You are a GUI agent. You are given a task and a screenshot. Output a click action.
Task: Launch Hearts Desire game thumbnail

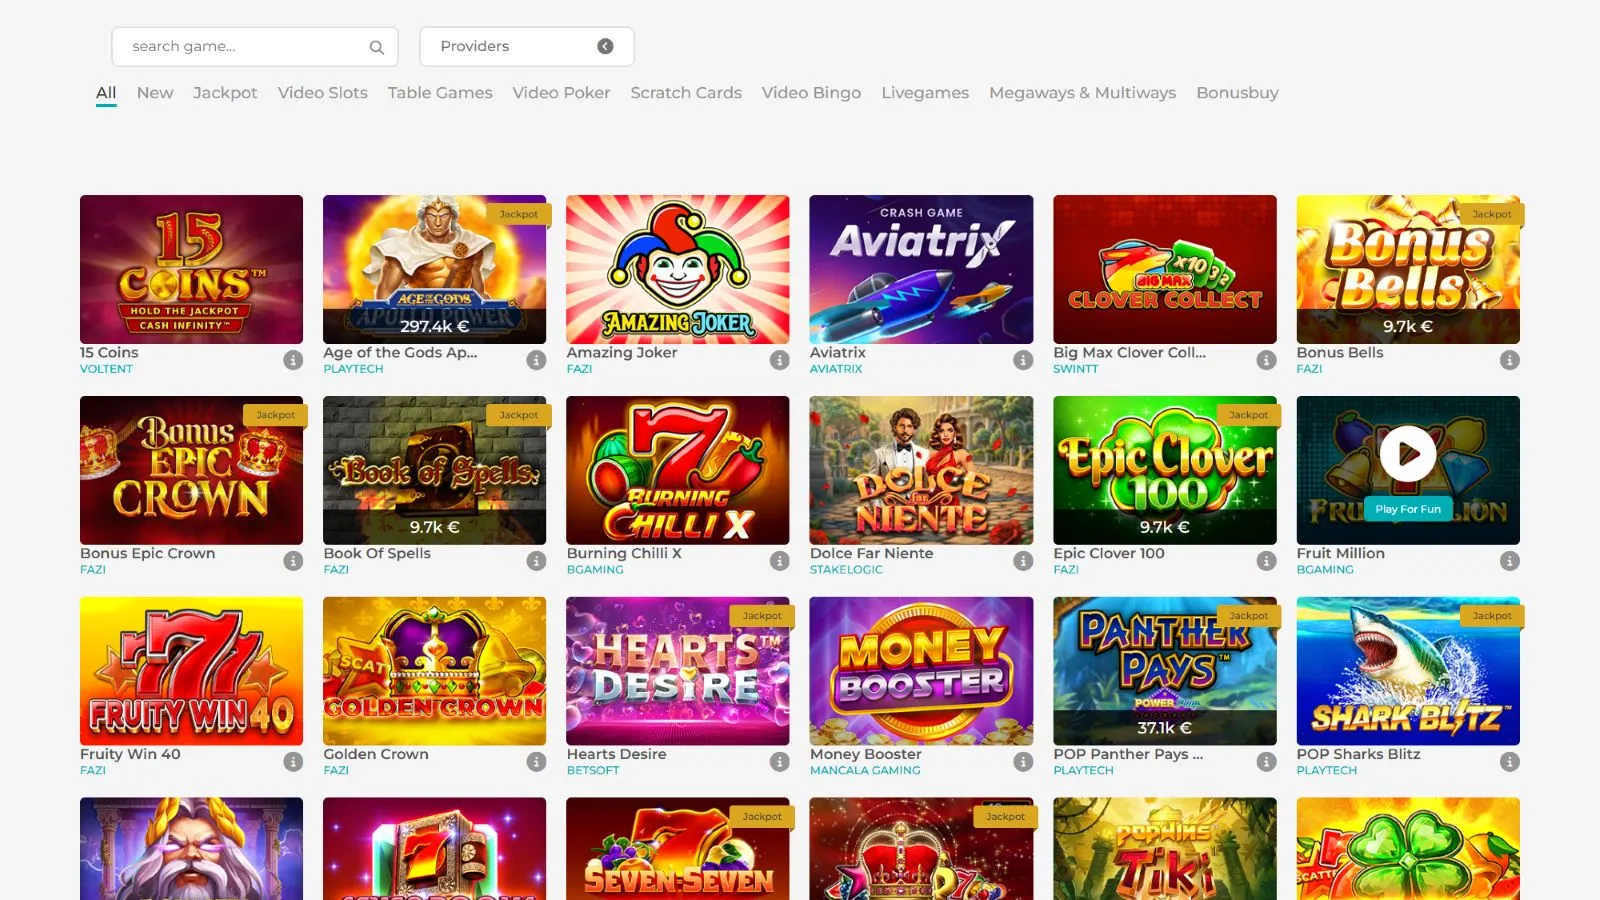[x=677, y=671]
